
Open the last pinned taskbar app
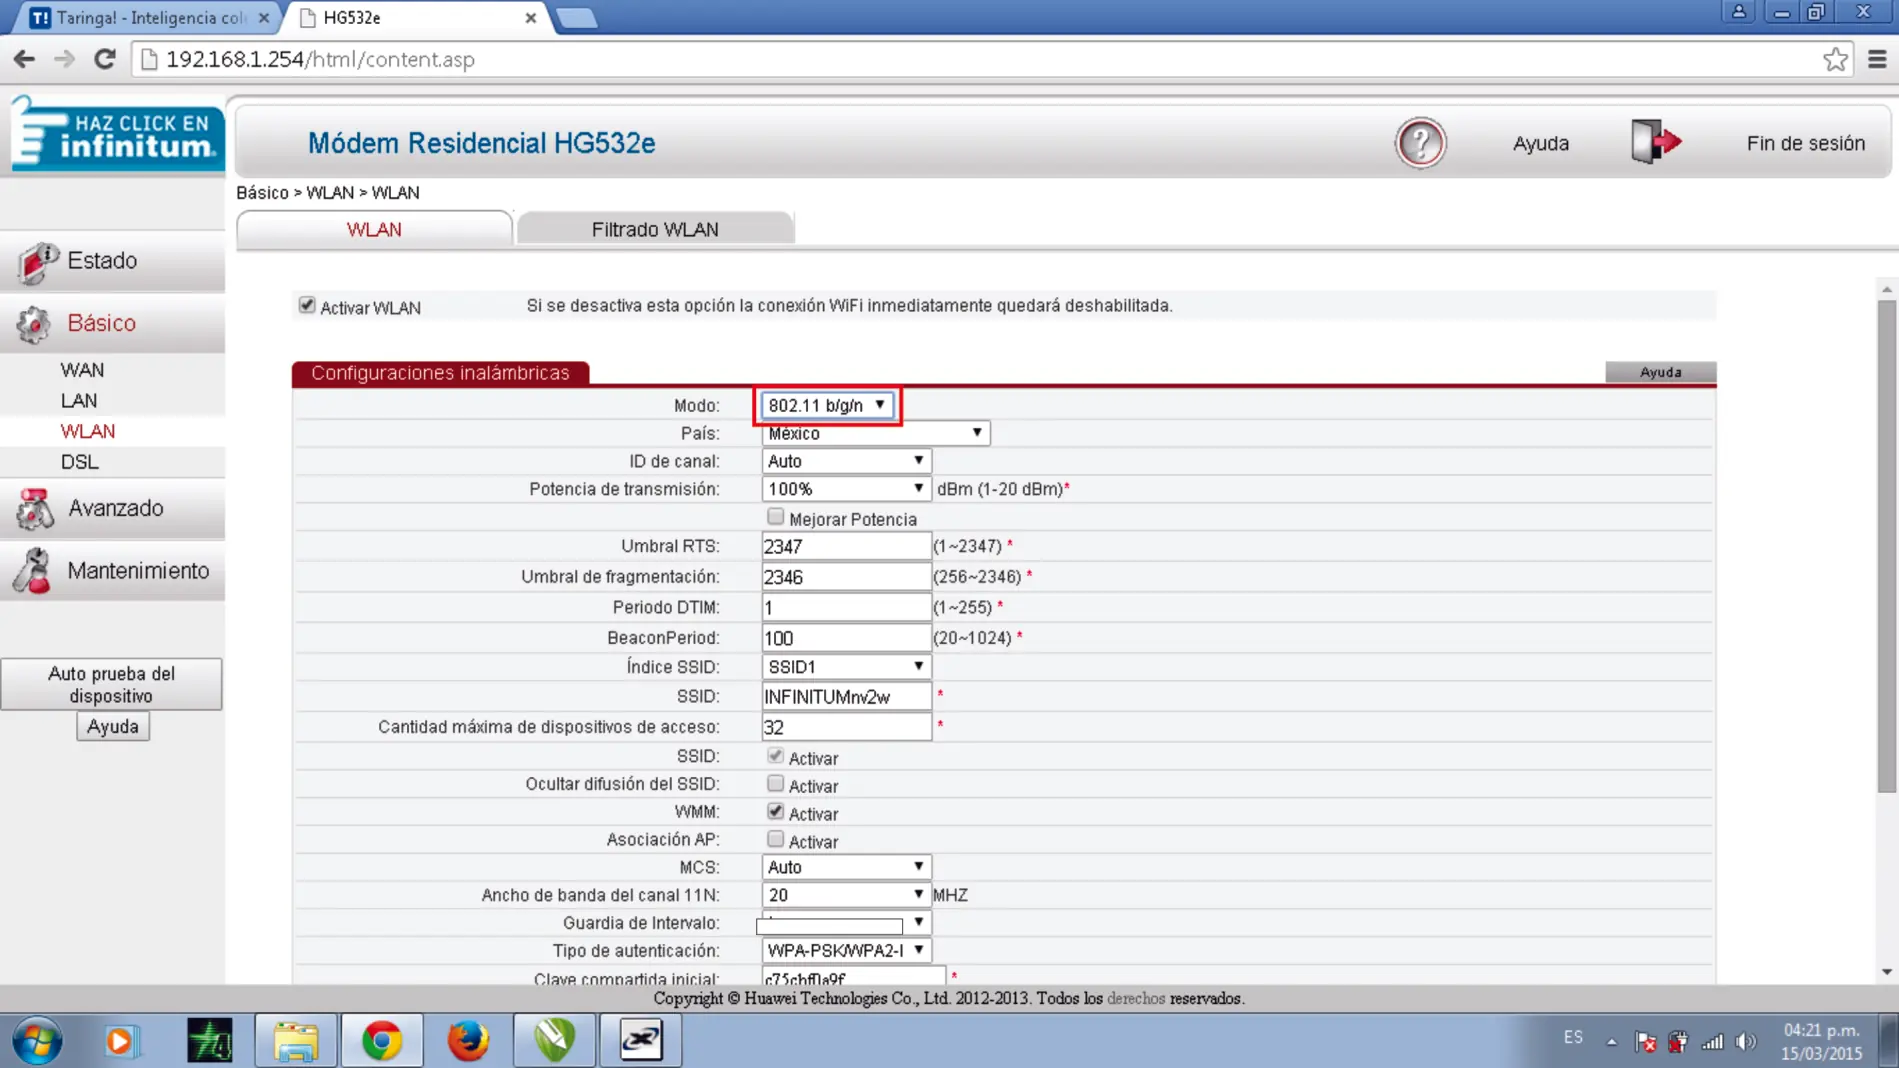640,1041
